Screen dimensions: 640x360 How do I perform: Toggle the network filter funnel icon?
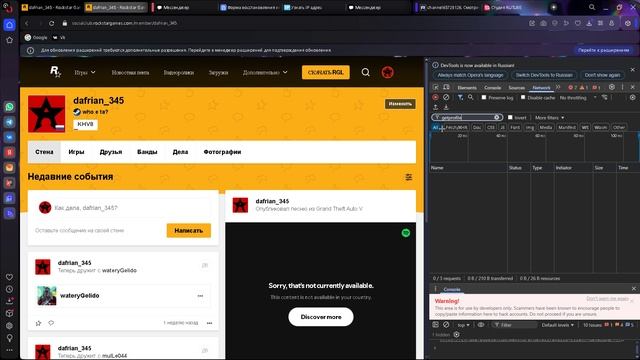coord(460,98)
